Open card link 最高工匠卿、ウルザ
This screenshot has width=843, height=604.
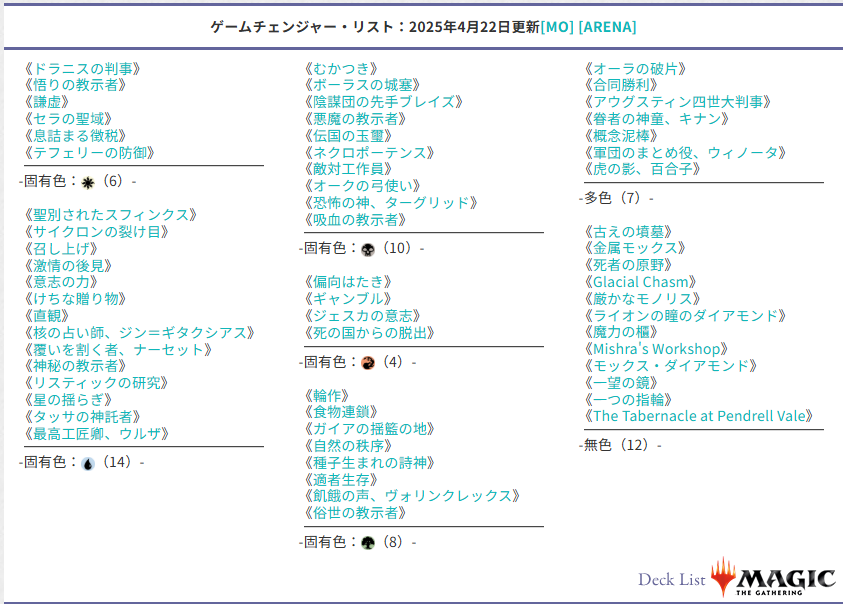tap(97, 434)
